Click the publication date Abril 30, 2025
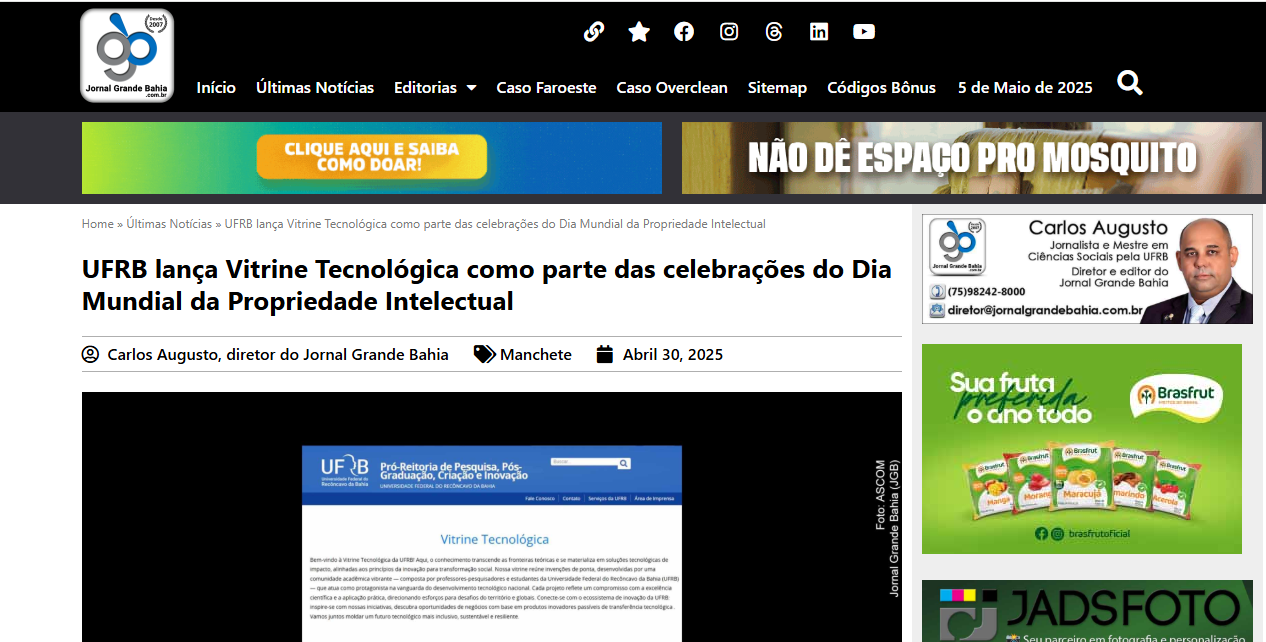1266x642 pixels. click(660, 354)
